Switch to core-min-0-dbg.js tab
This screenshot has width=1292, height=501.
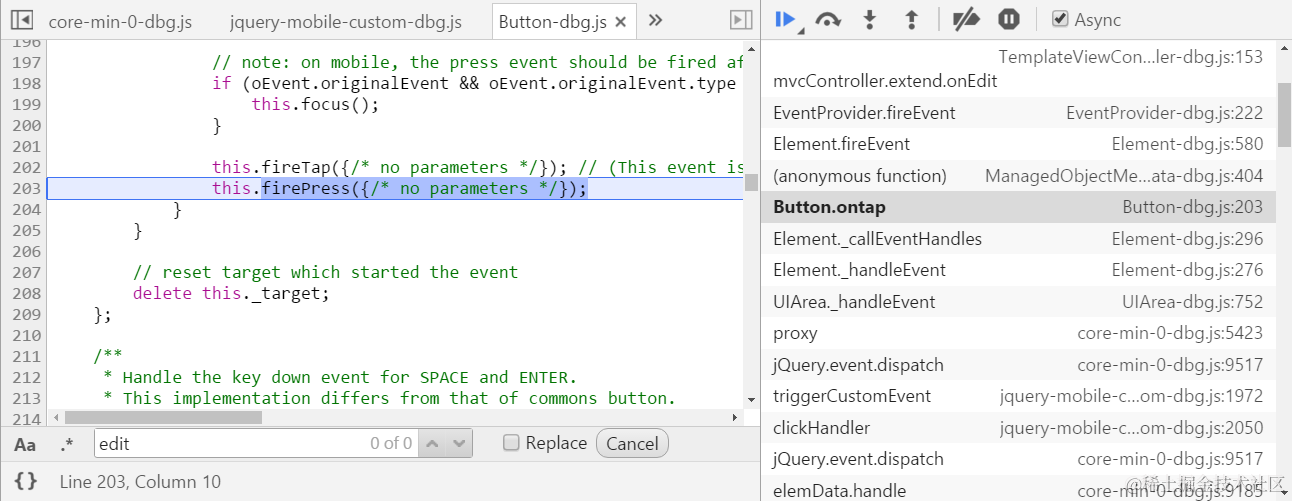click(120, 21)
